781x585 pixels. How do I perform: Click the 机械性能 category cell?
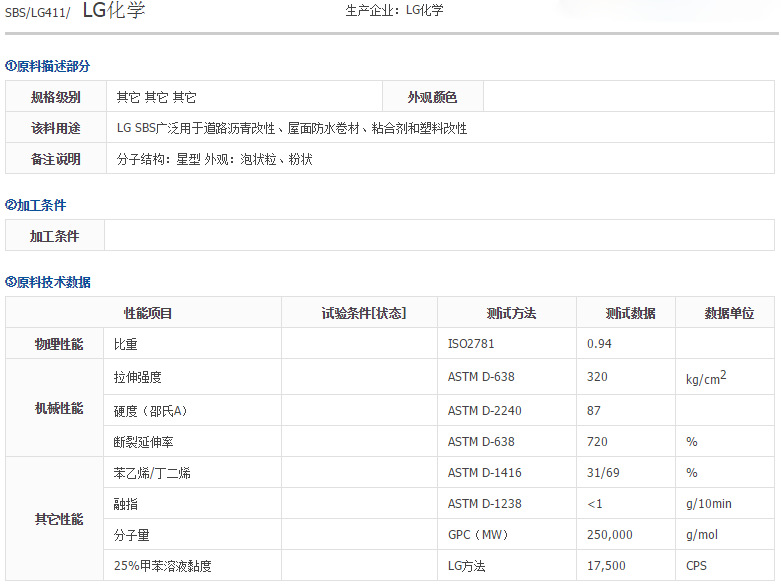pos(59,409)
